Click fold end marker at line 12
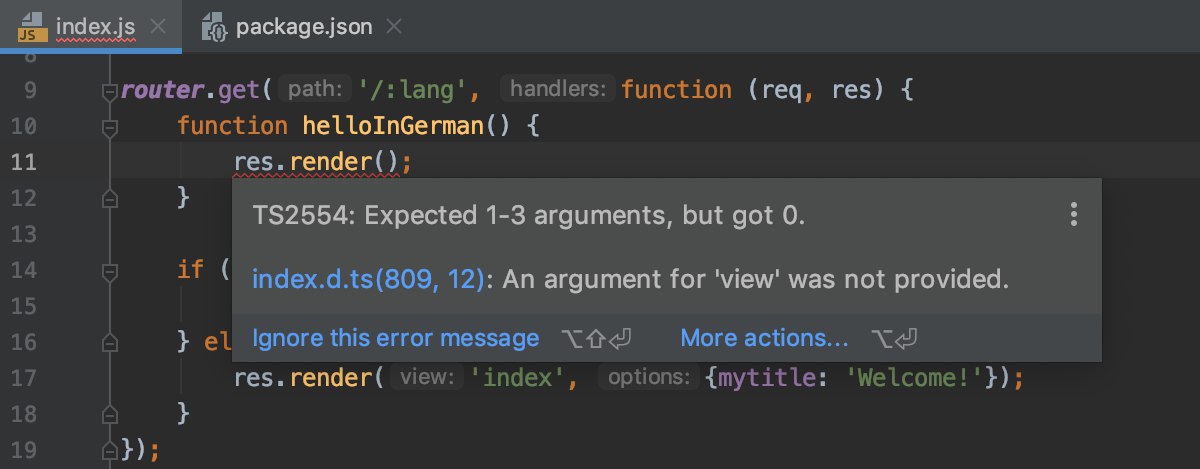Screen dimensions: 1200x469 point(110,199)
